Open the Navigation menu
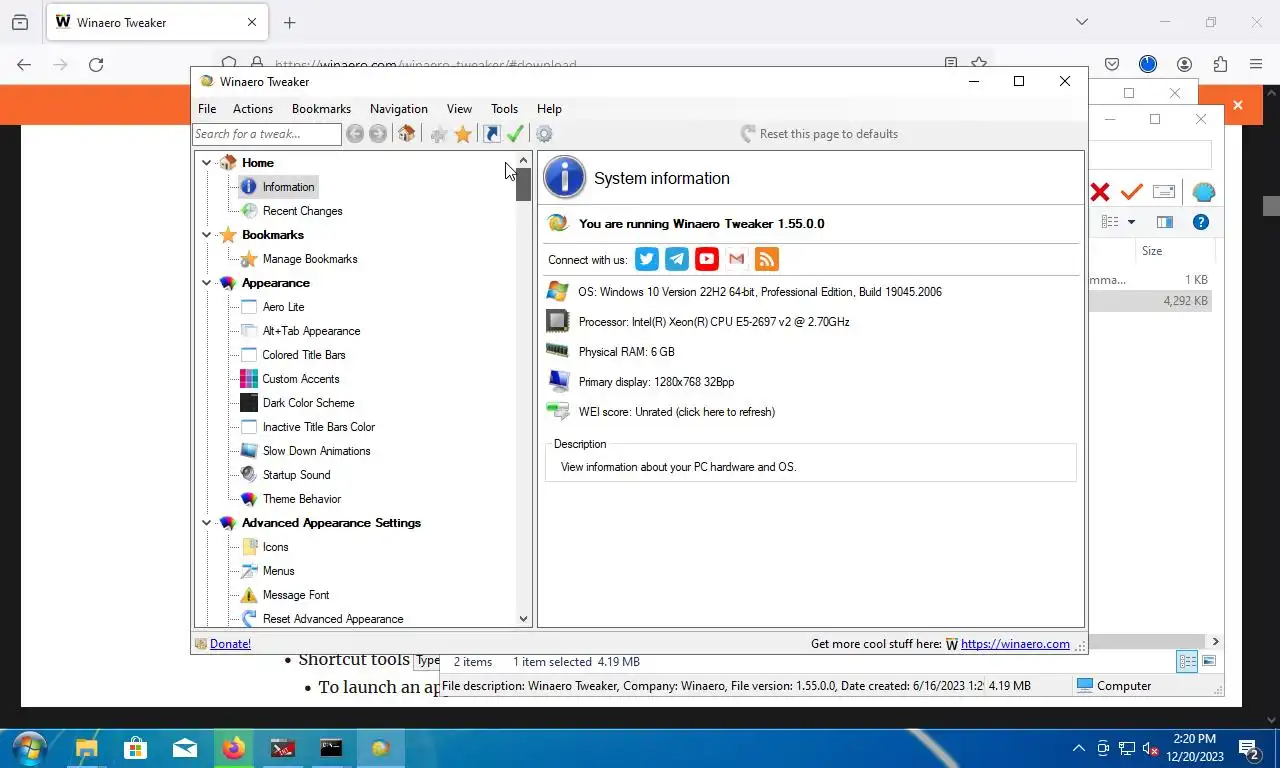1280x768 pixels. tap(399, 109)
